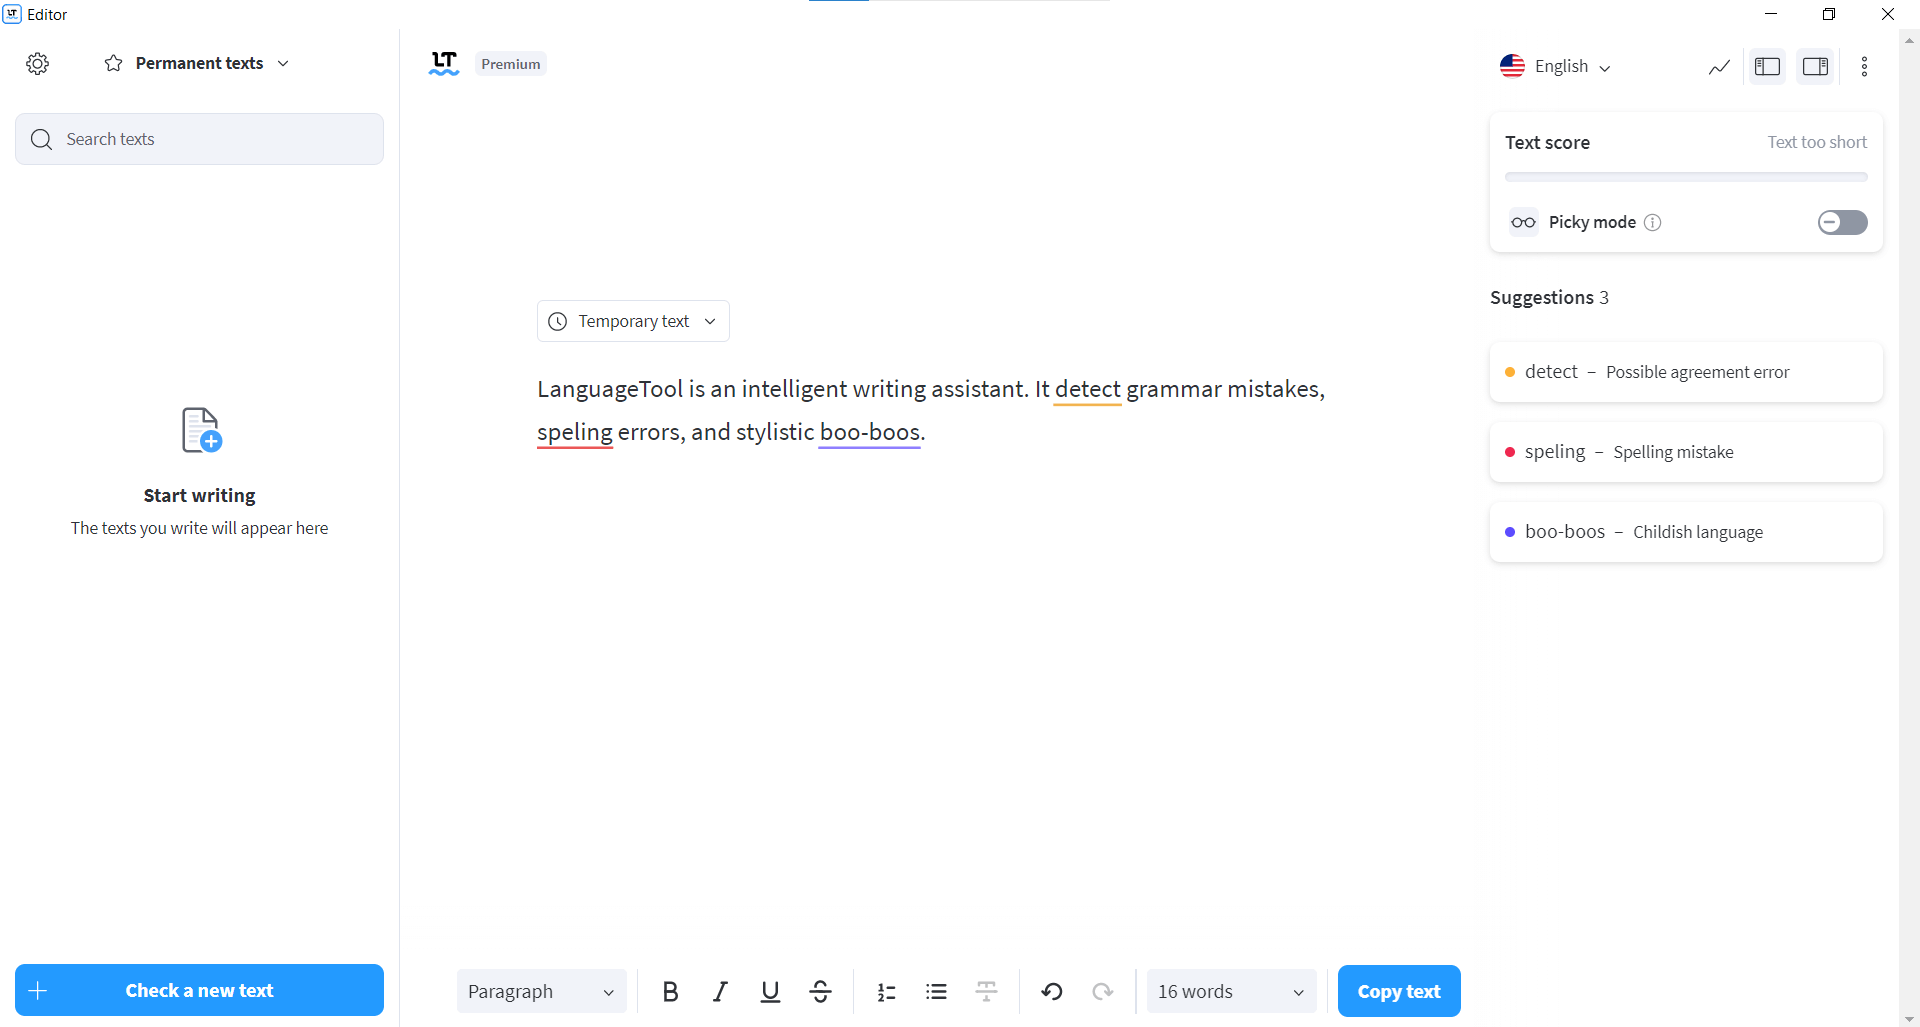Image resolution: width=1920 pixels, height=1027 pixels.
Task: Open the 16 words count dropdown
Action: point(1231,991)
